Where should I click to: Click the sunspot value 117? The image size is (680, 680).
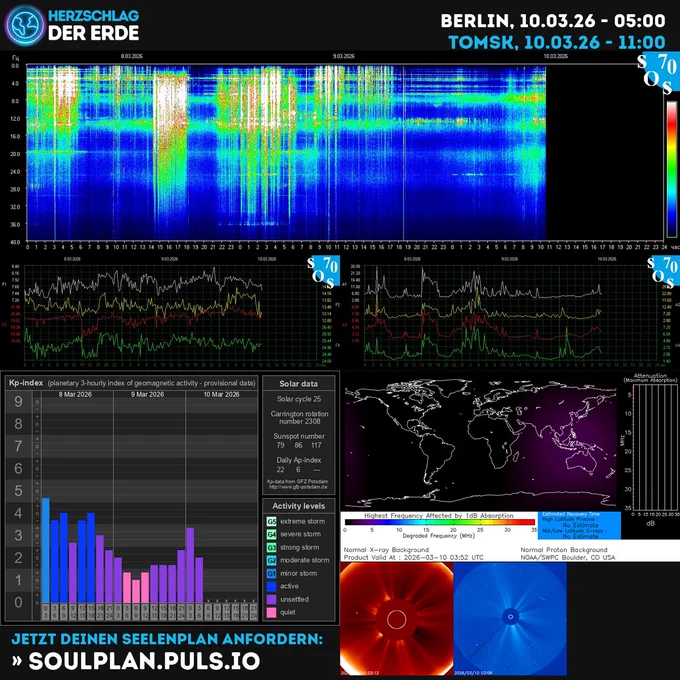click(316, 445)
